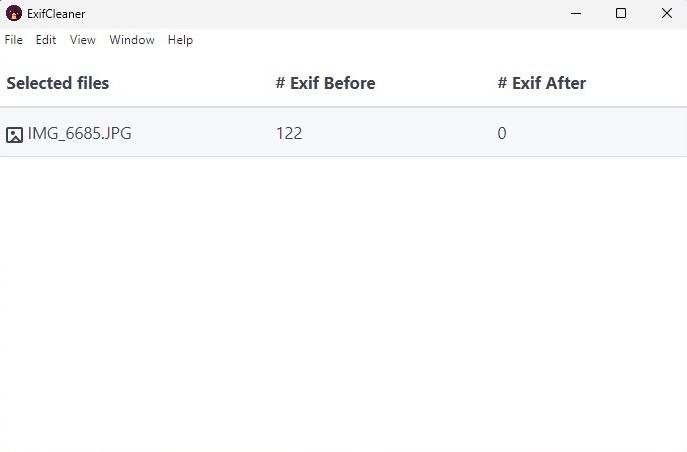Image resolution: width=687 pixels, height=452 pixels.
Task: Click the ExifCleaner app icon in title bar
Action: [x=14, y=13]
